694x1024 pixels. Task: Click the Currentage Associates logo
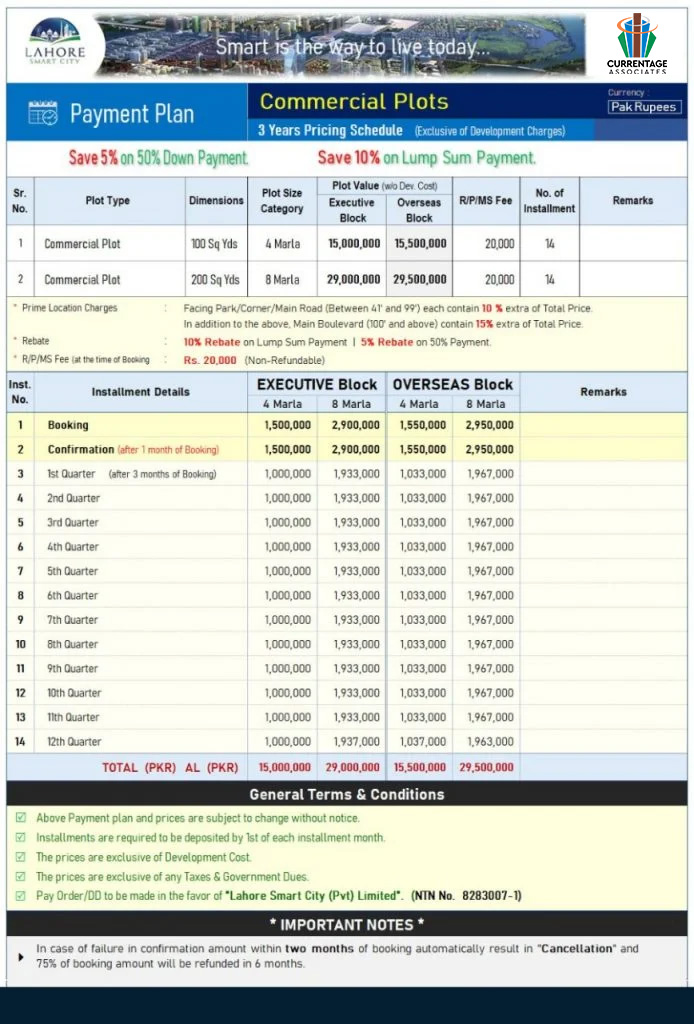[x=637, y=43]
